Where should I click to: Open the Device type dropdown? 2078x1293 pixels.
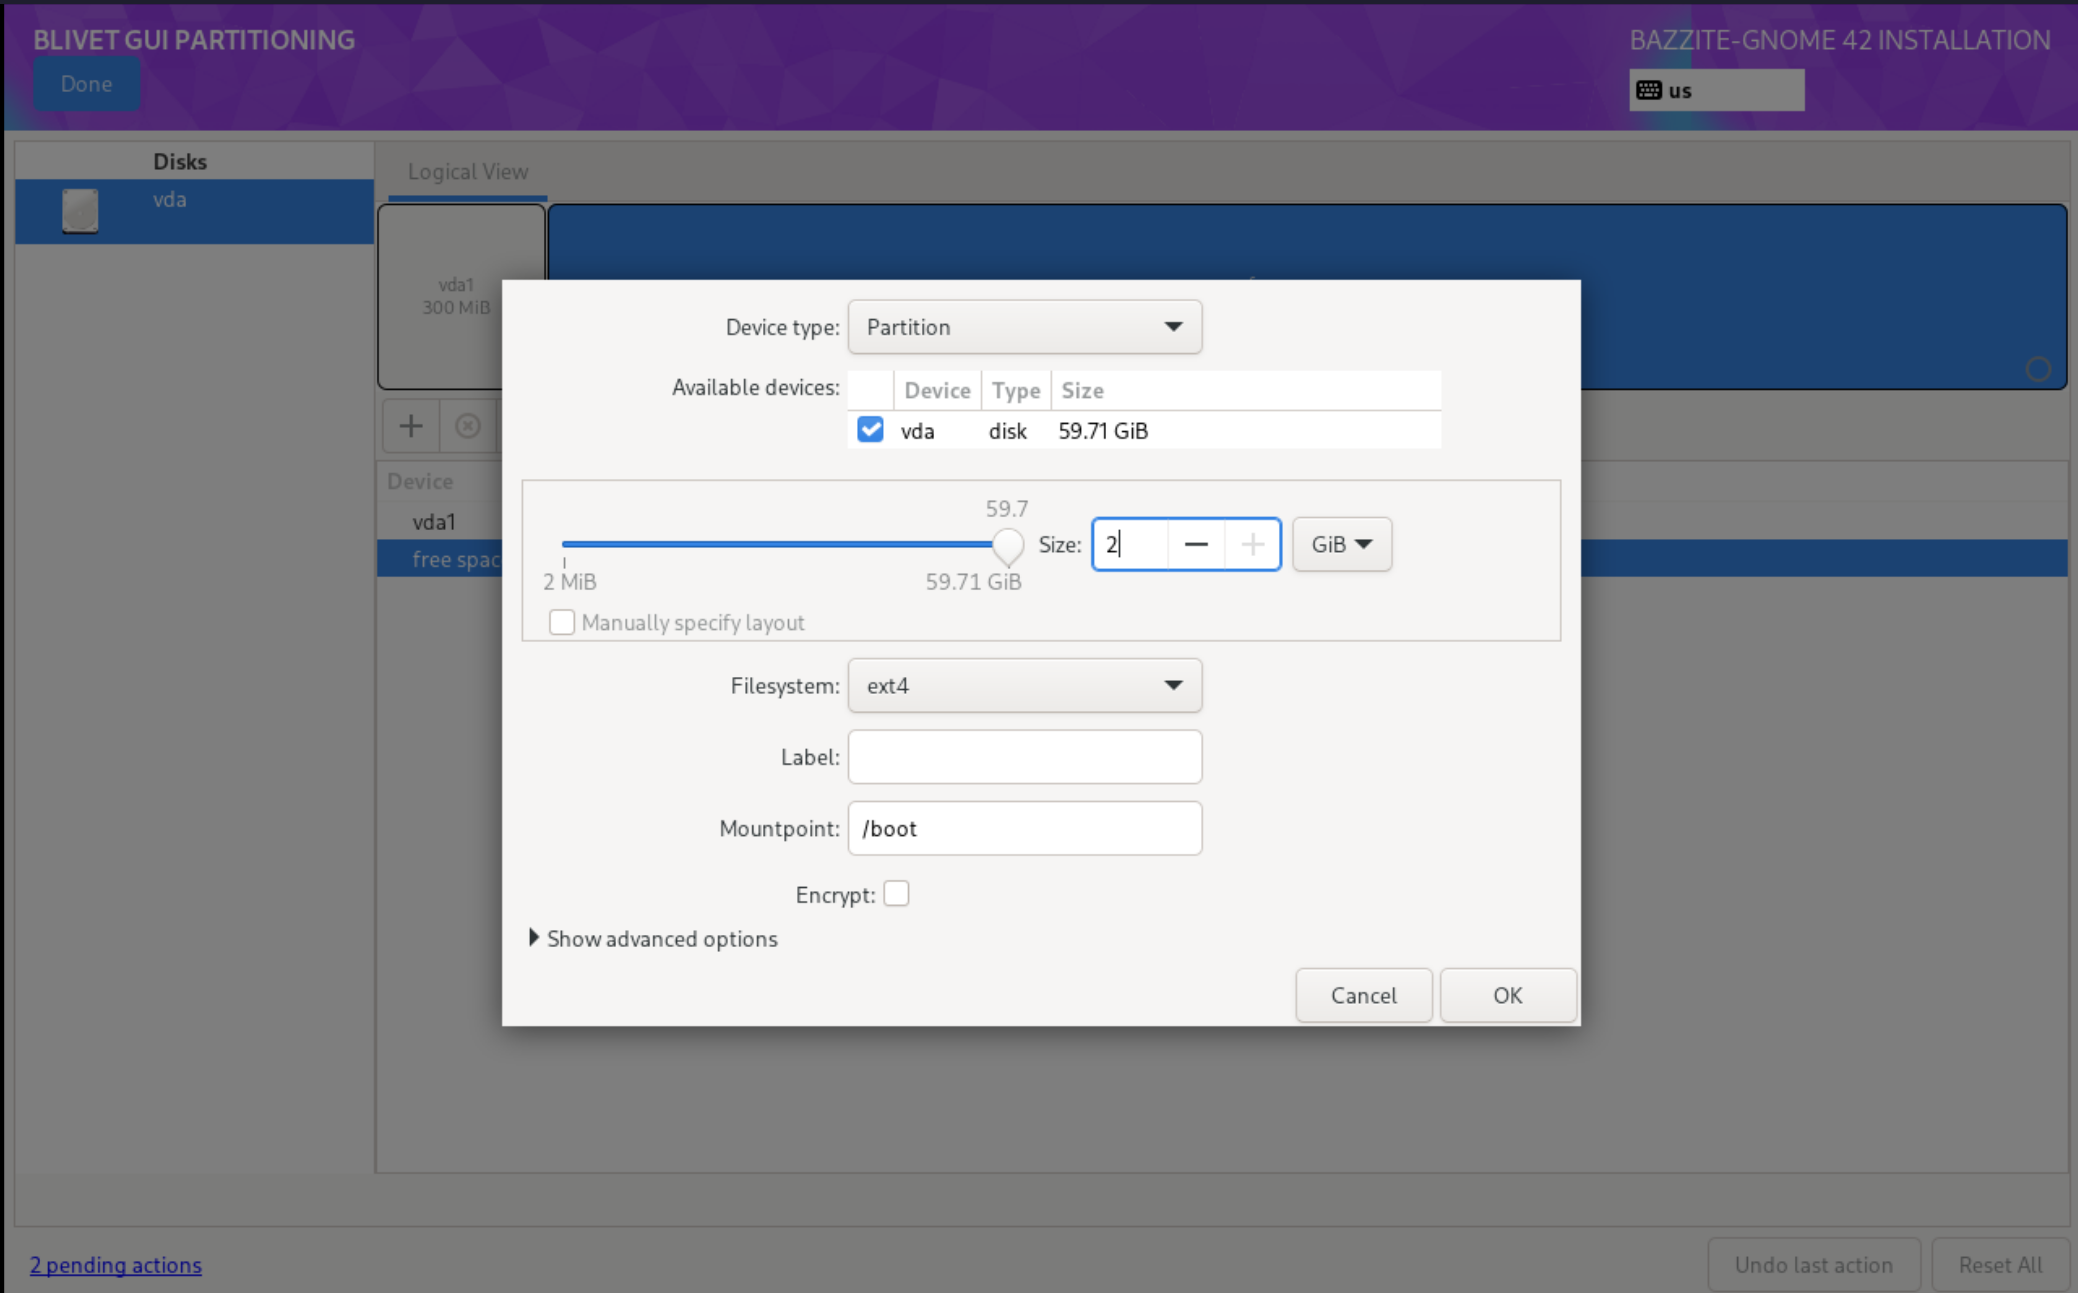(x=1024, y=327)
